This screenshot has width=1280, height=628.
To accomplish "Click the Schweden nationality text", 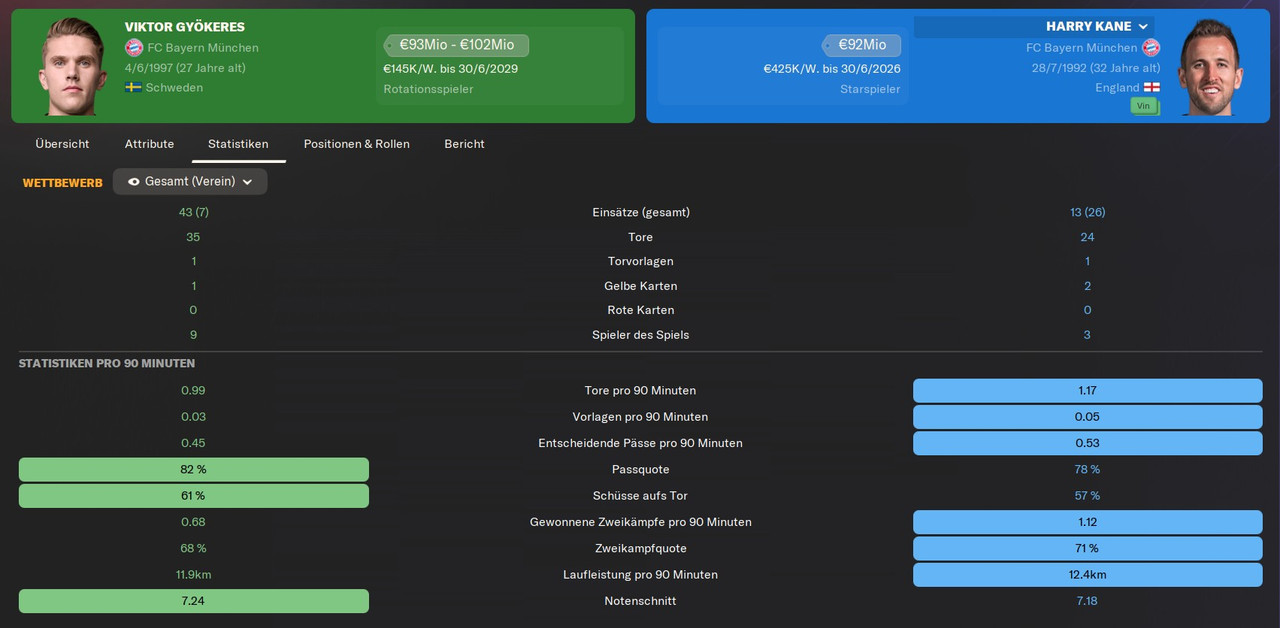I will [x=174, y=88].
